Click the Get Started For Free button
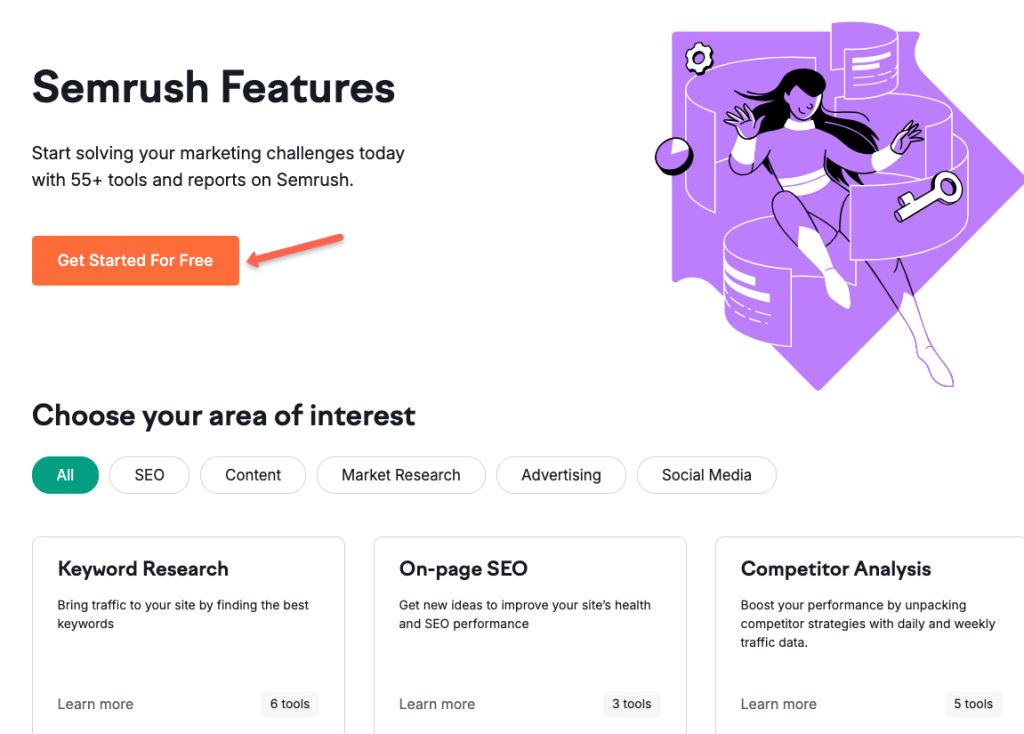This screenshot has width=1024, height=734. 135,260
